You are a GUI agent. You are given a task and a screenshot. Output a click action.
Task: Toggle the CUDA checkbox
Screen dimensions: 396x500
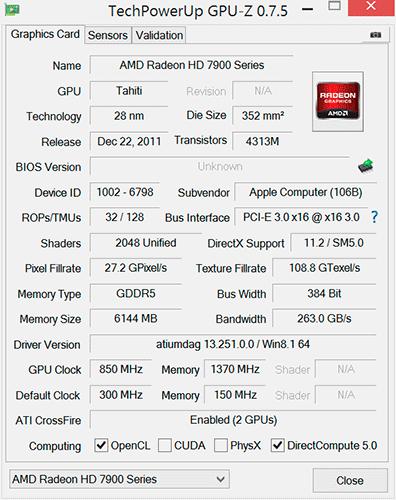point(164,445)
